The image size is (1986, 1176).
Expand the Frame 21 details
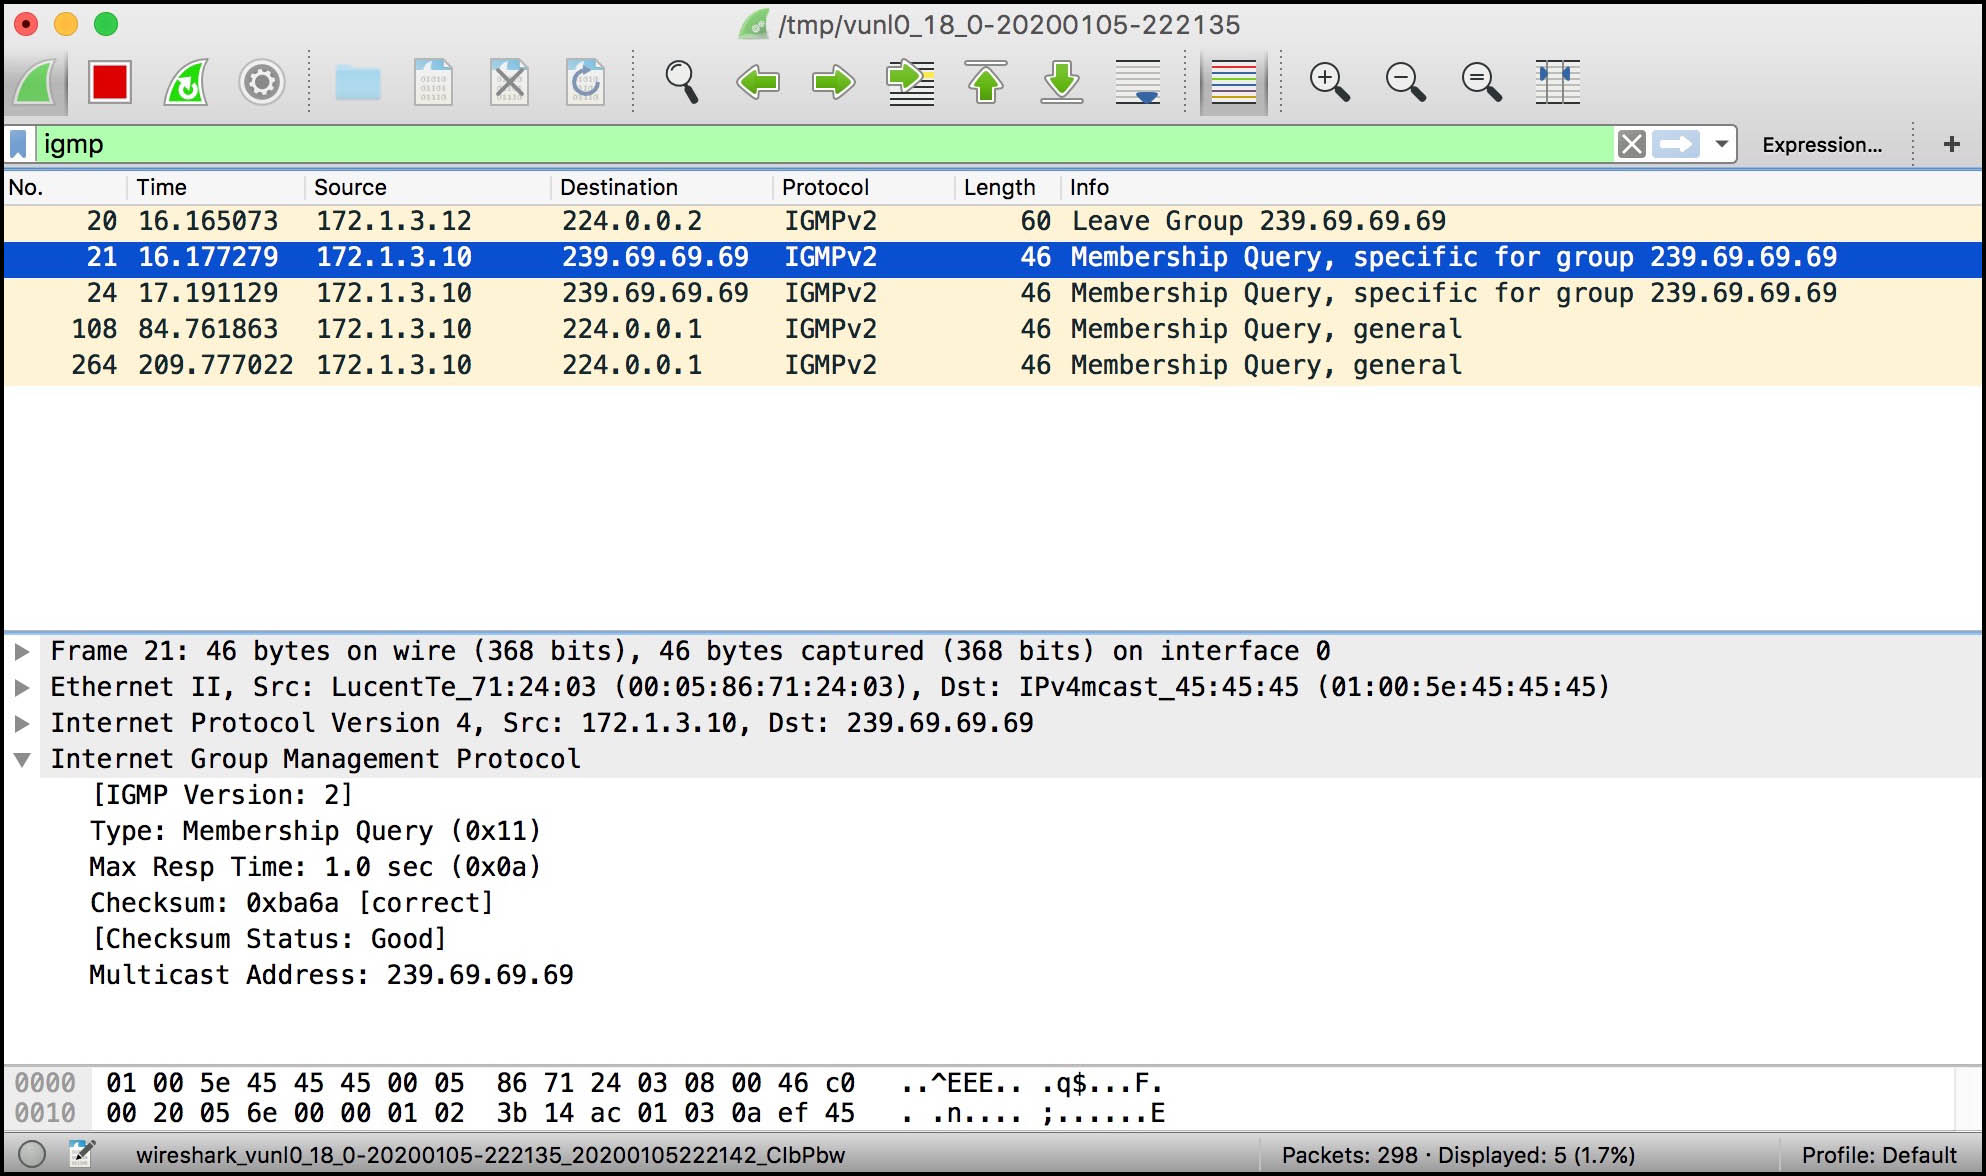click(x=22, y=652)
